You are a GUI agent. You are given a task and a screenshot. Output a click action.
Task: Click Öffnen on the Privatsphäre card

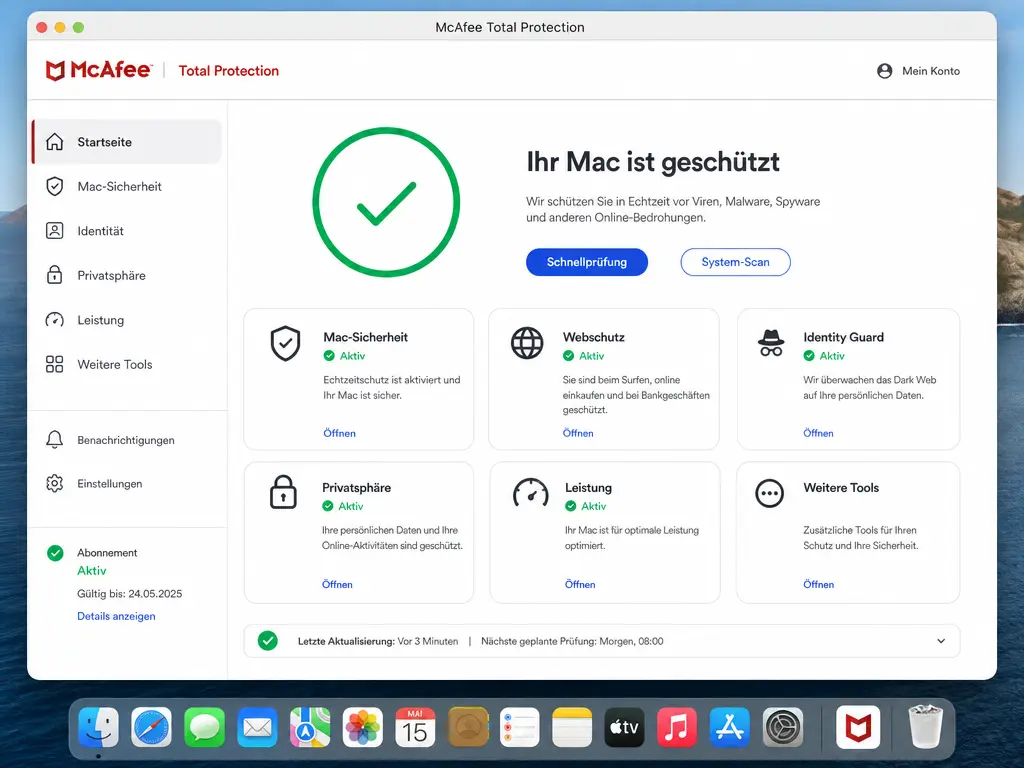(337, 584)
